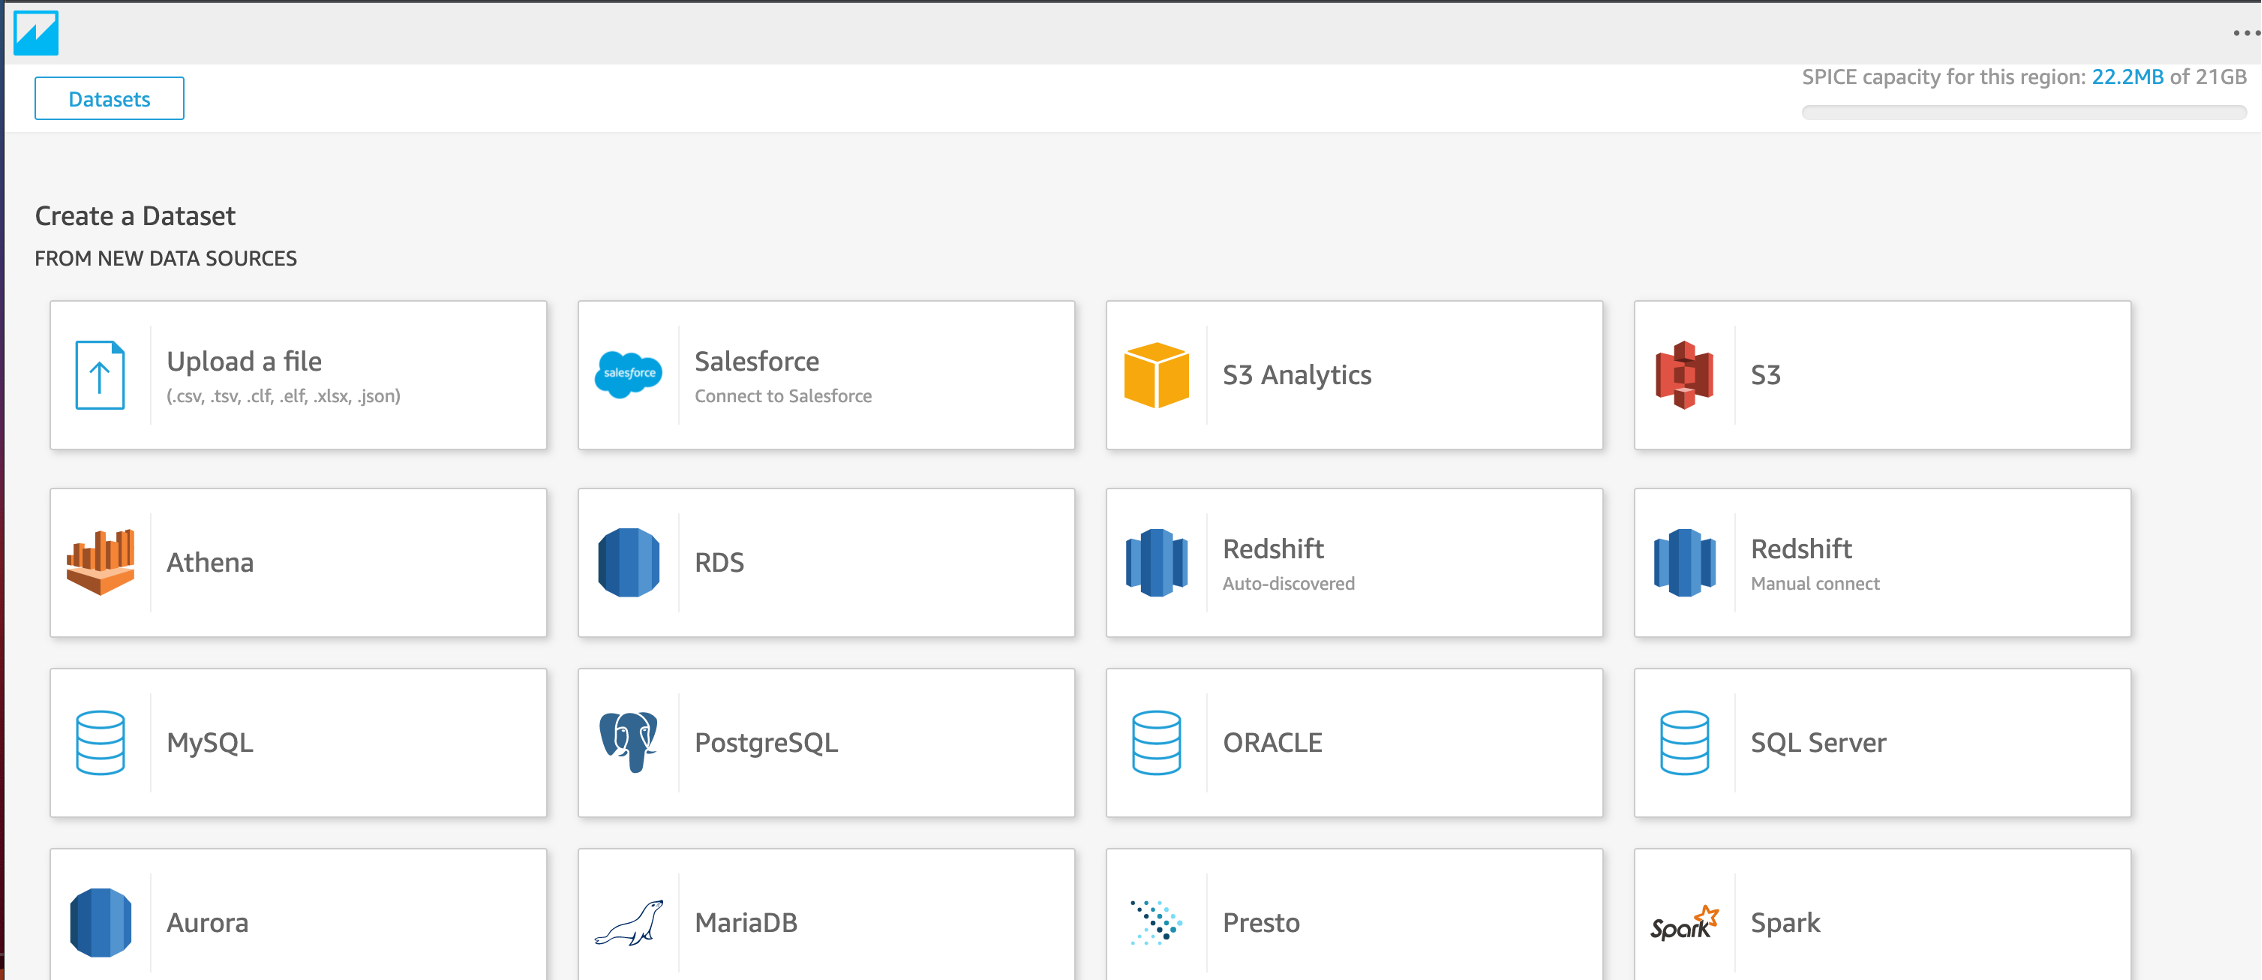Click the blue RDS icon
Viewport: 2262px width, 980px height.
pos(629,562)
